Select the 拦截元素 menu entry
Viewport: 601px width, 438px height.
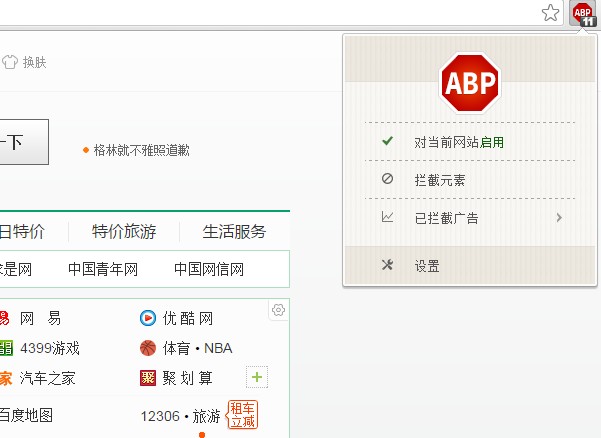(x=470, y=180)
